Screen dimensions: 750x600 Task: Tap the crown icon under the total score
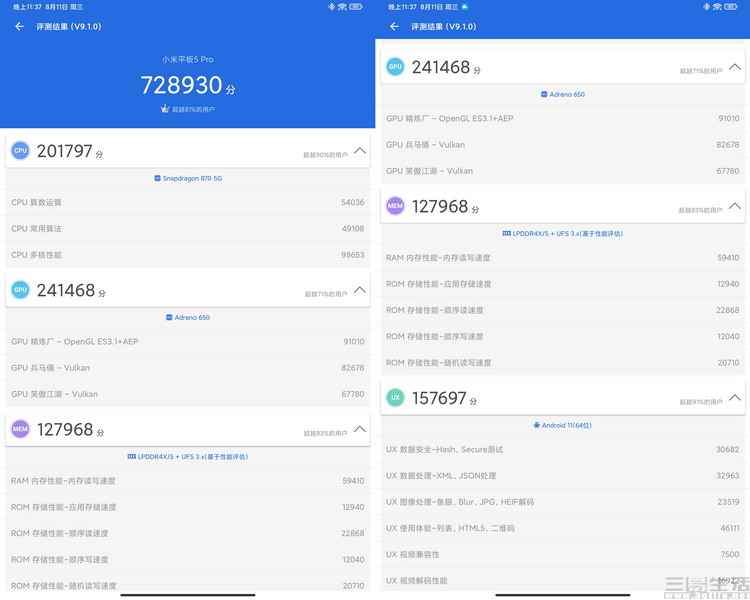click(x=165, y=109)
